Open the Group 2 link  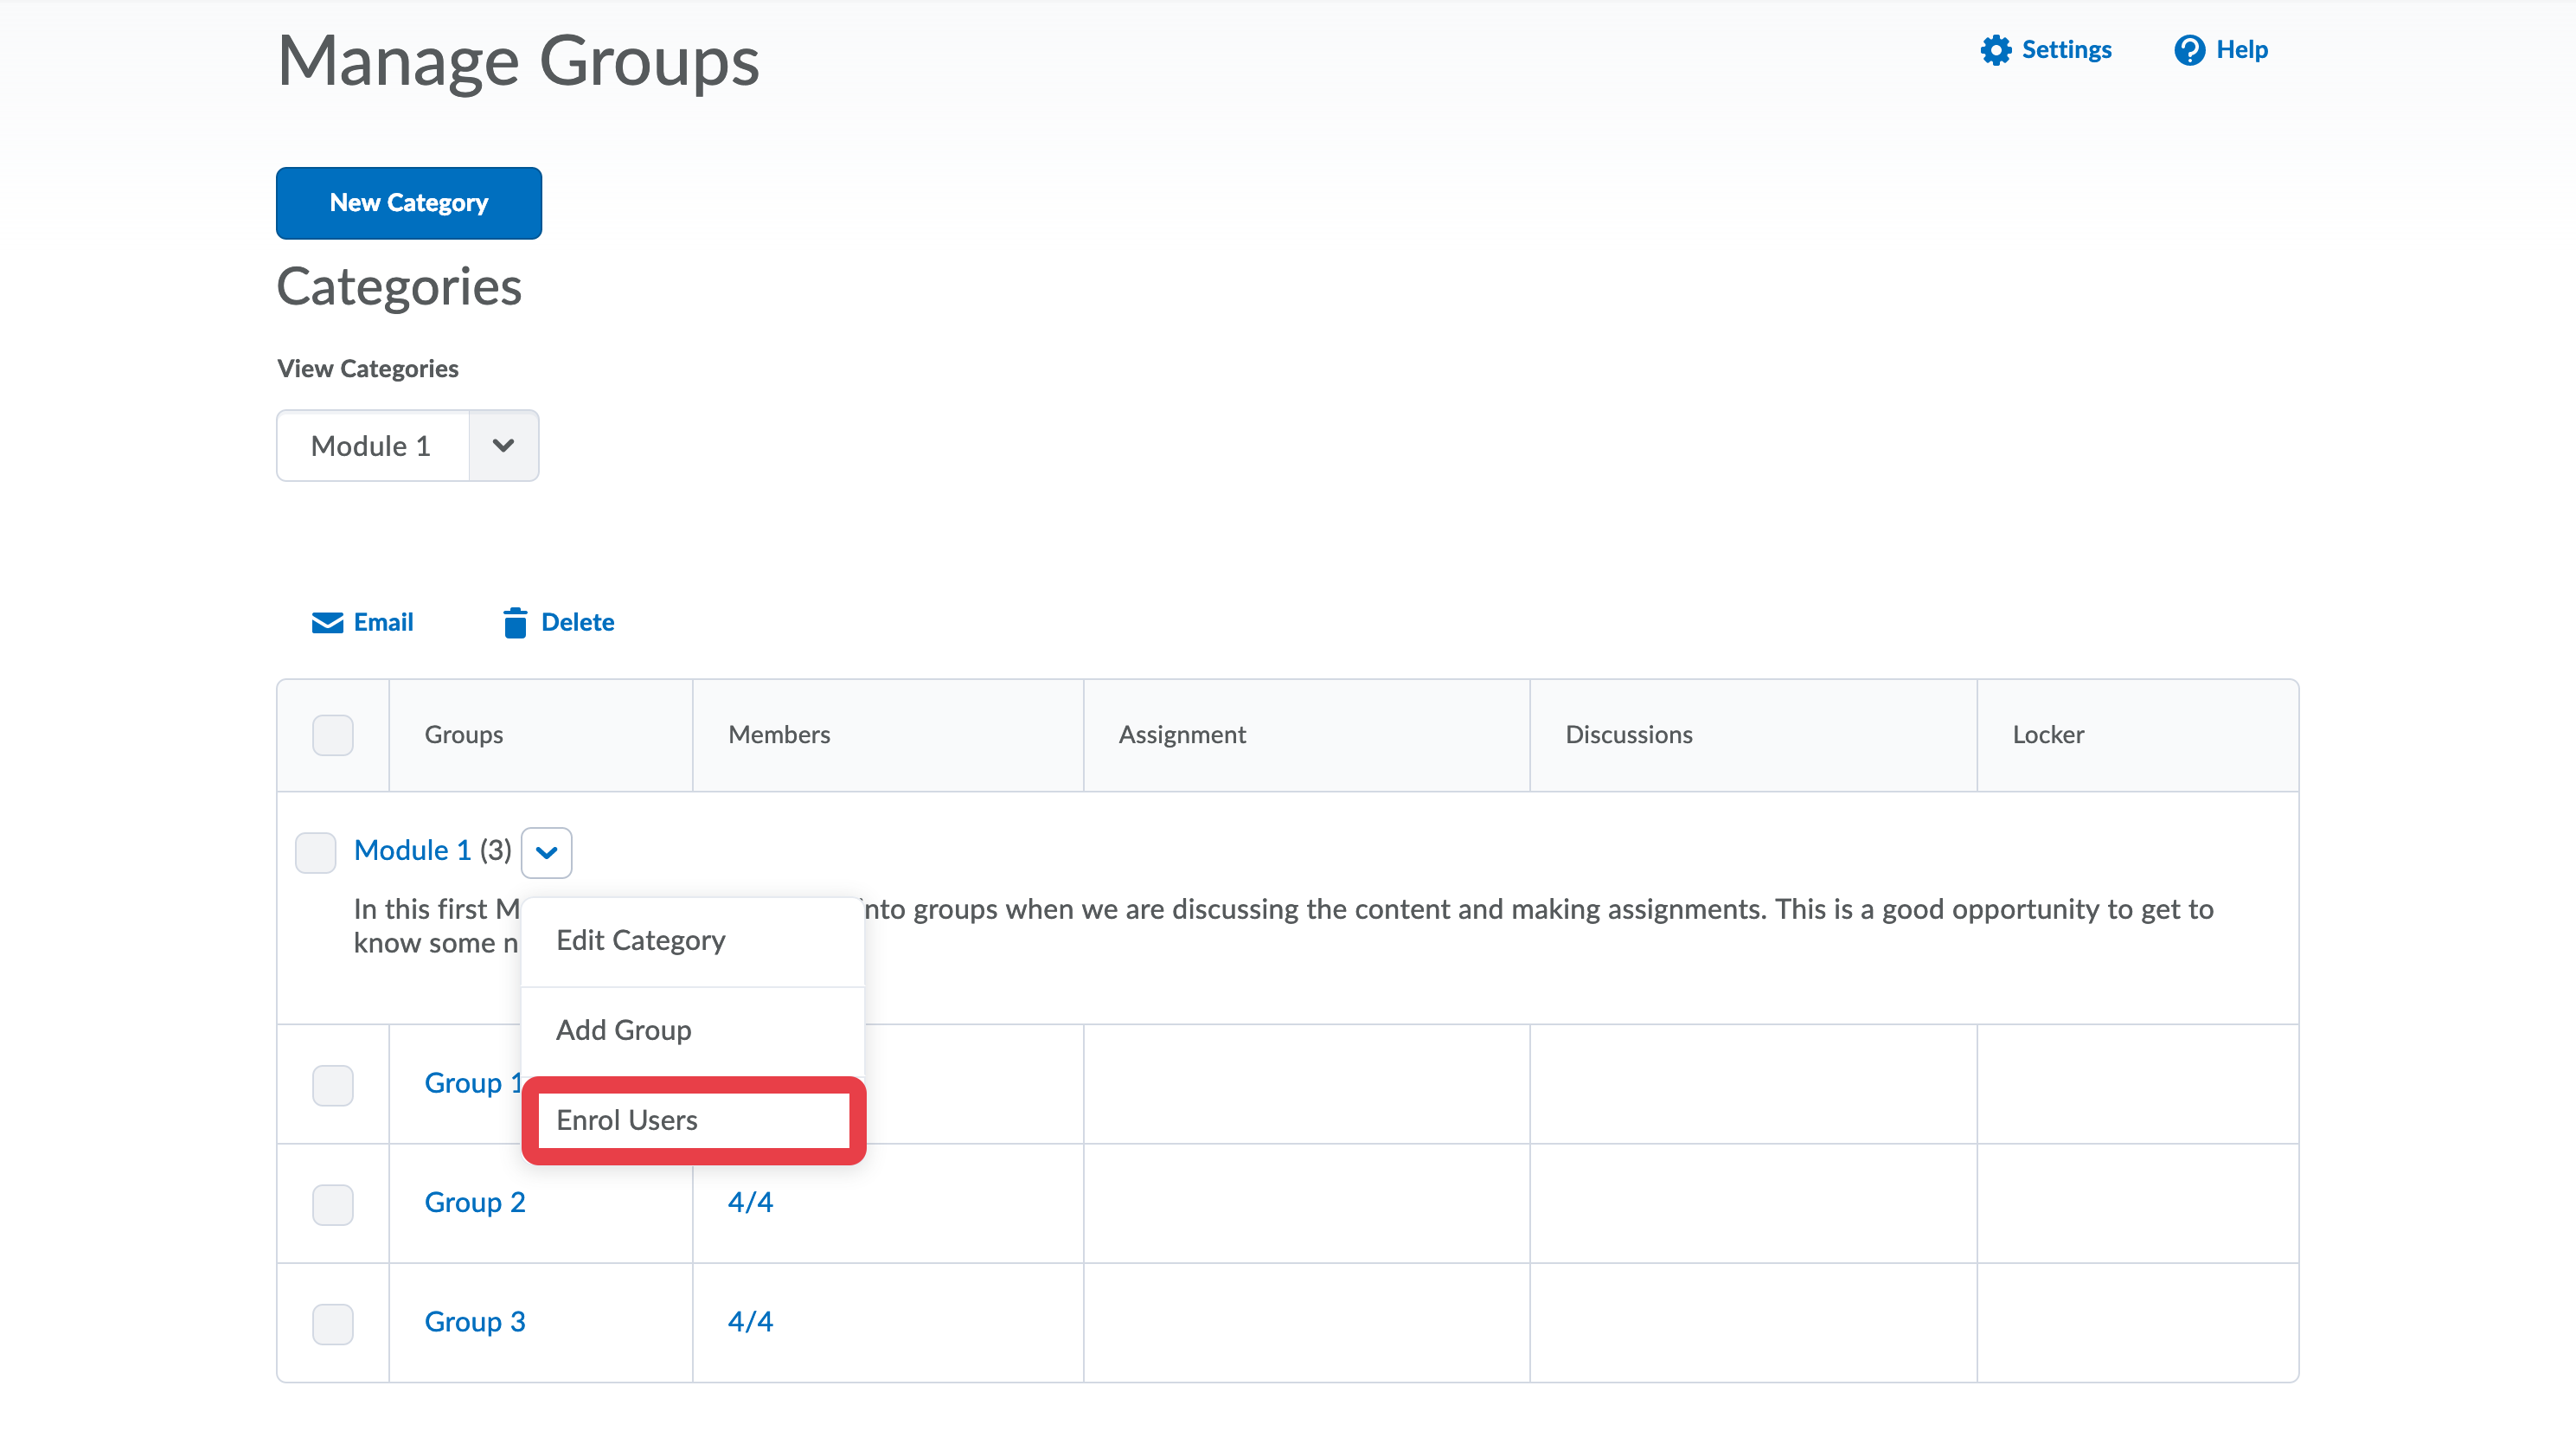coord(474,1202)
